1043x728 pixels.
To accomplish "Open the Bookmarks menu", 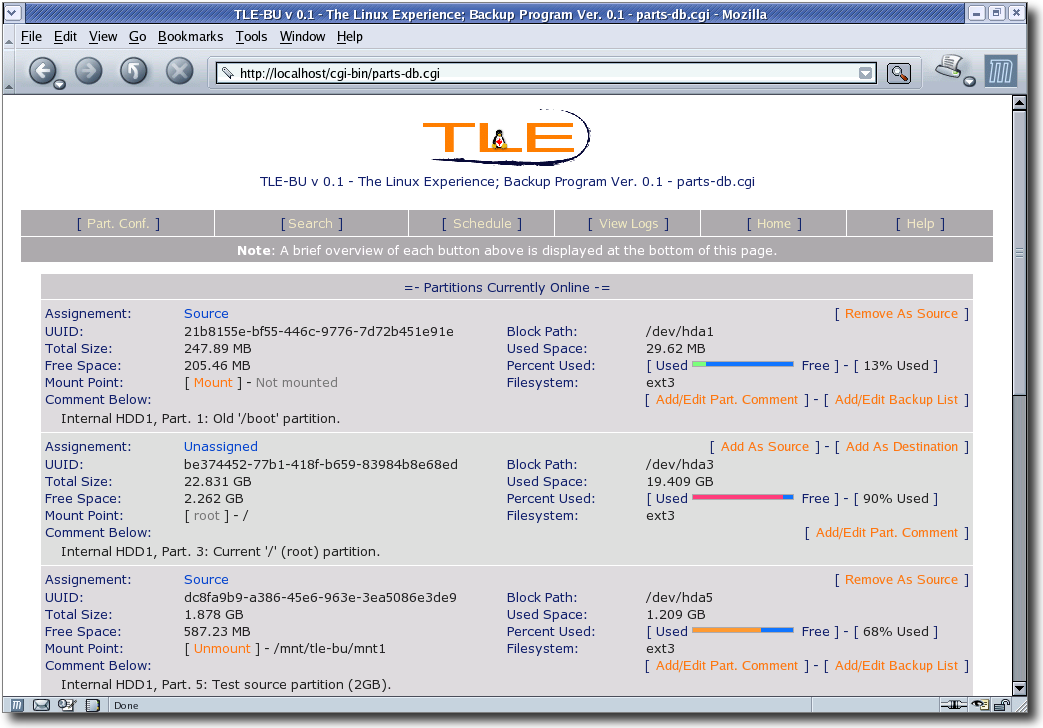I will pos(190,37).
